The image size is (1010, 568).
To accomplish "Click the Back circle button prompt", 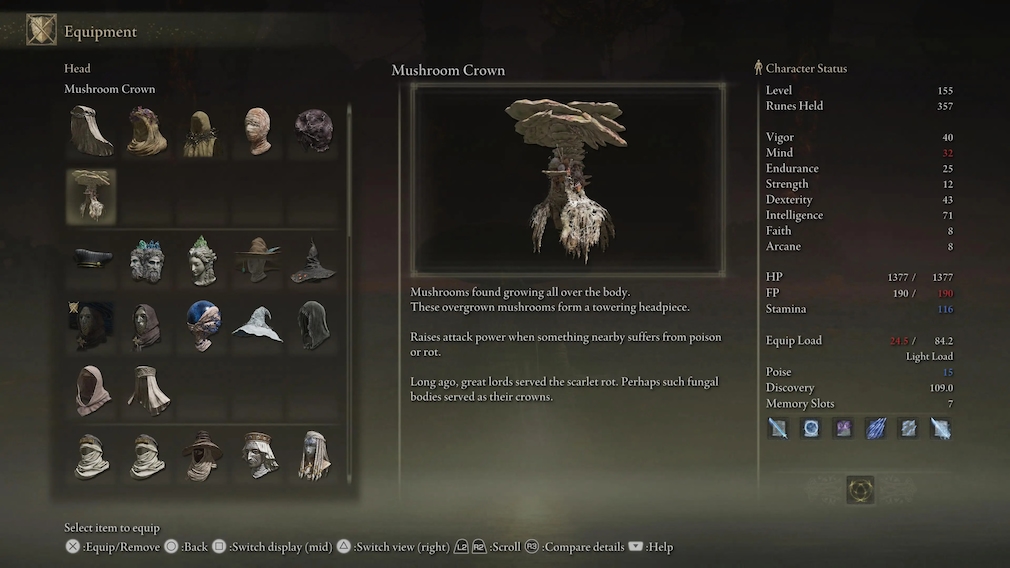I will [x=186, y=547].
